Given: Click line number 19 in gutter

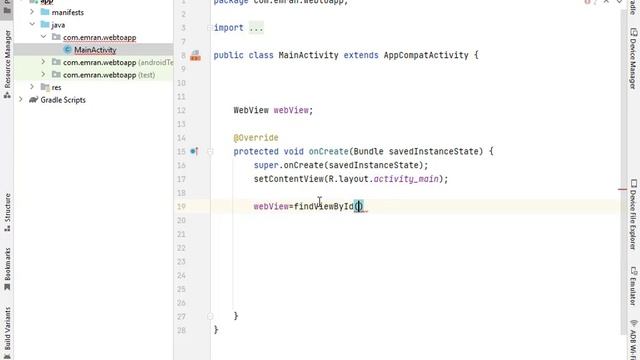Looking at the screenshot, I should click(181, 207).
